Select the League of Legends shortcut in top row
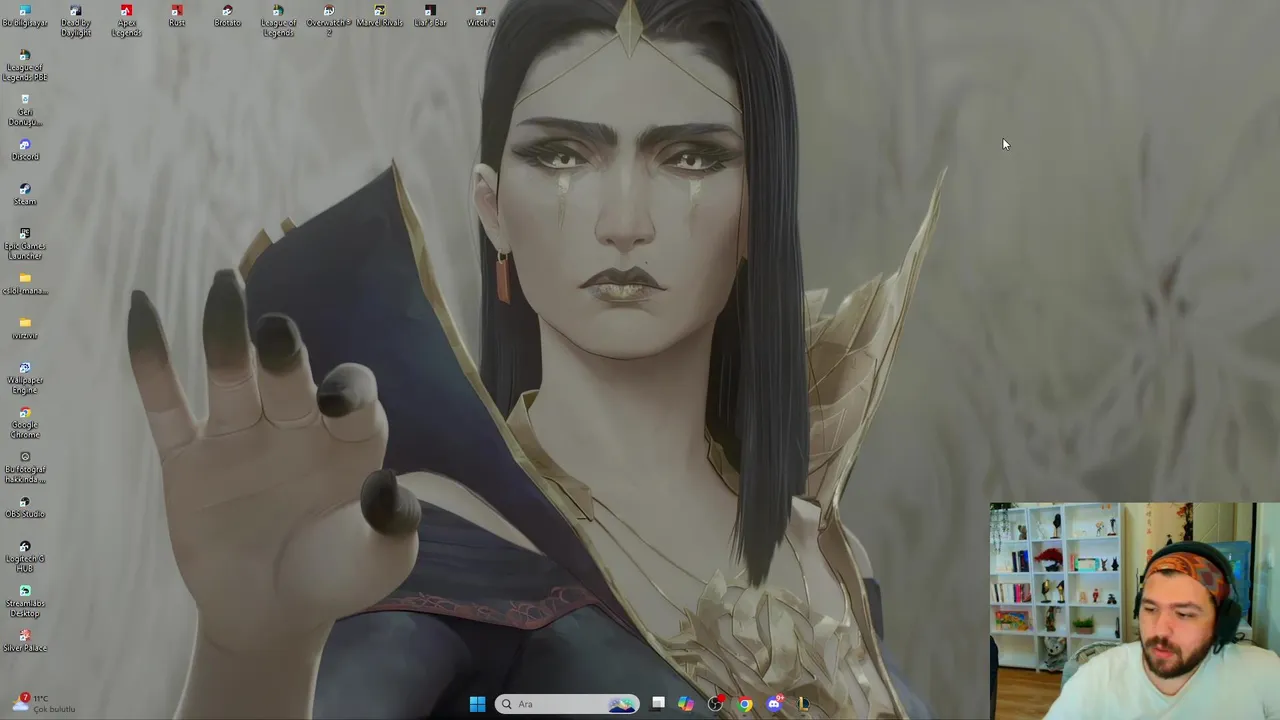Viewport: 1280px width, 720px height. [x=278, y=21]
